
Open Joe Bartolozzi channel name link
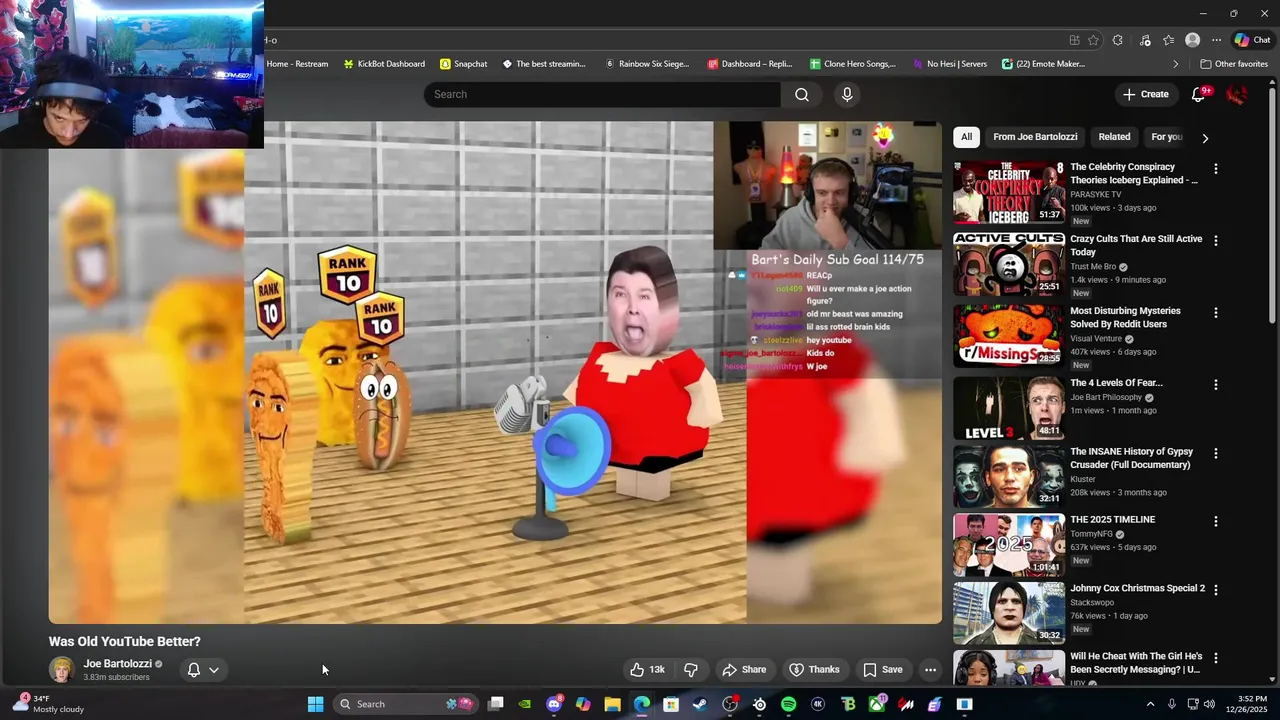[x=118, y=664]
